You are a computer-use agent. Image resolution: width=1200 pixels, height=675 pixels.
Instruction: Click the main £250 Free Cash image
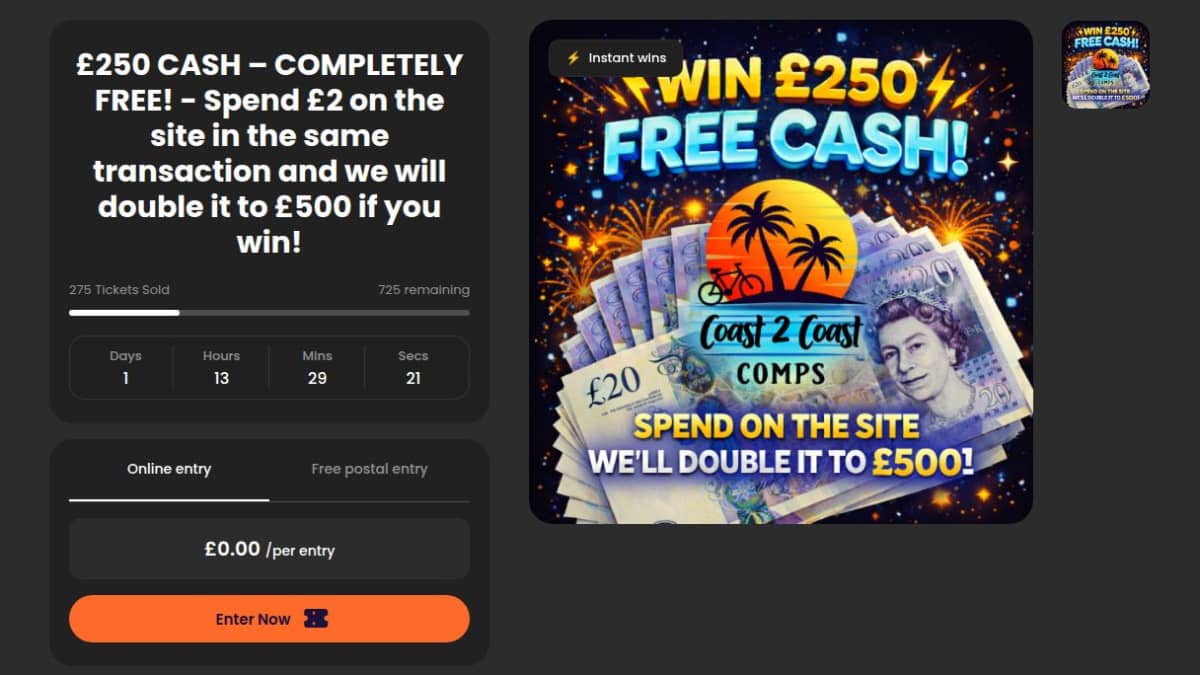coord(780,271)
